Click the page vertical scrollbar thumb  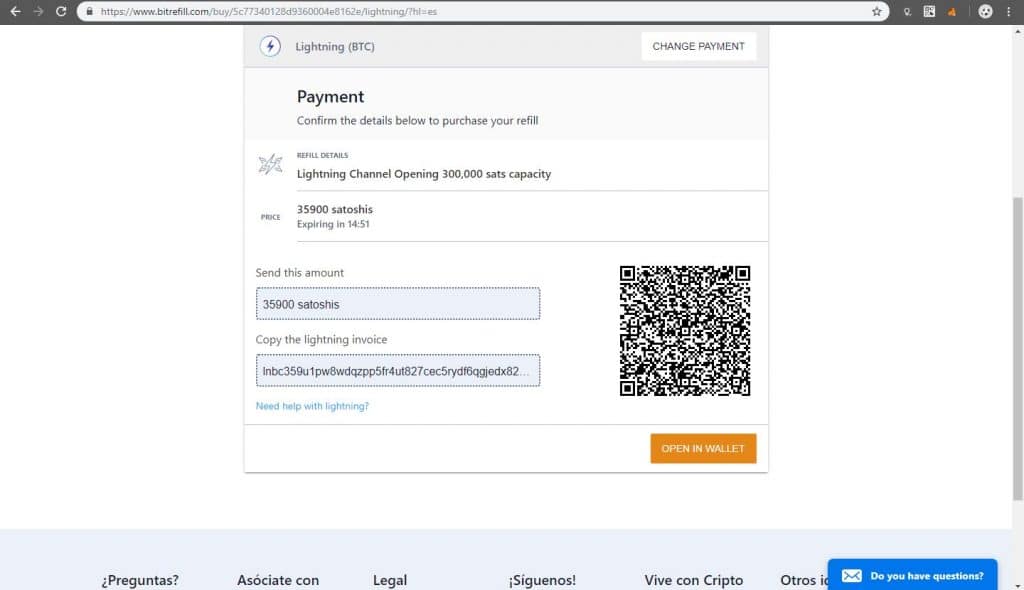[x=1017, y=348]
